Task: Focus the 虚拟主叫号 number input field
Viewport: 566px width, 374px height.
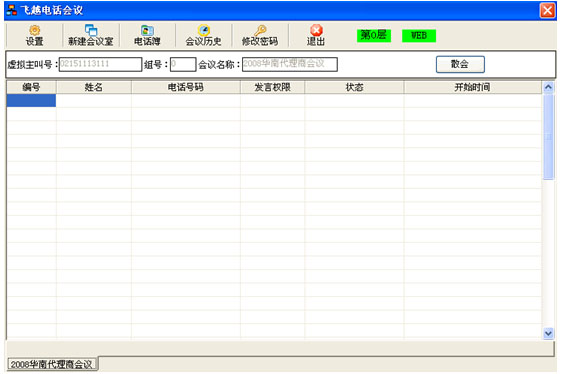Action: 100,64
